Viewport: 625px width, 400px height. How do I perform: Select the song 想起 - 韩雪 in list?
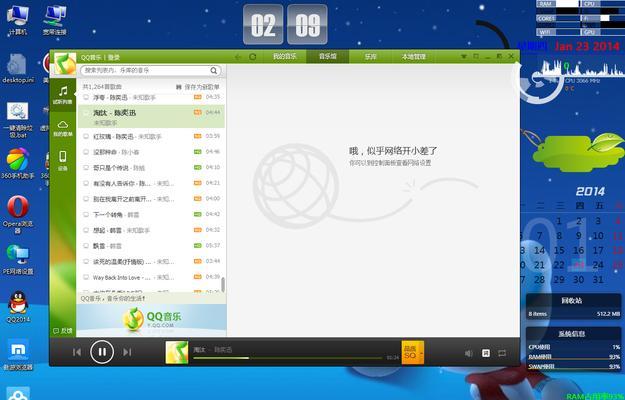(x=151, y=230)
